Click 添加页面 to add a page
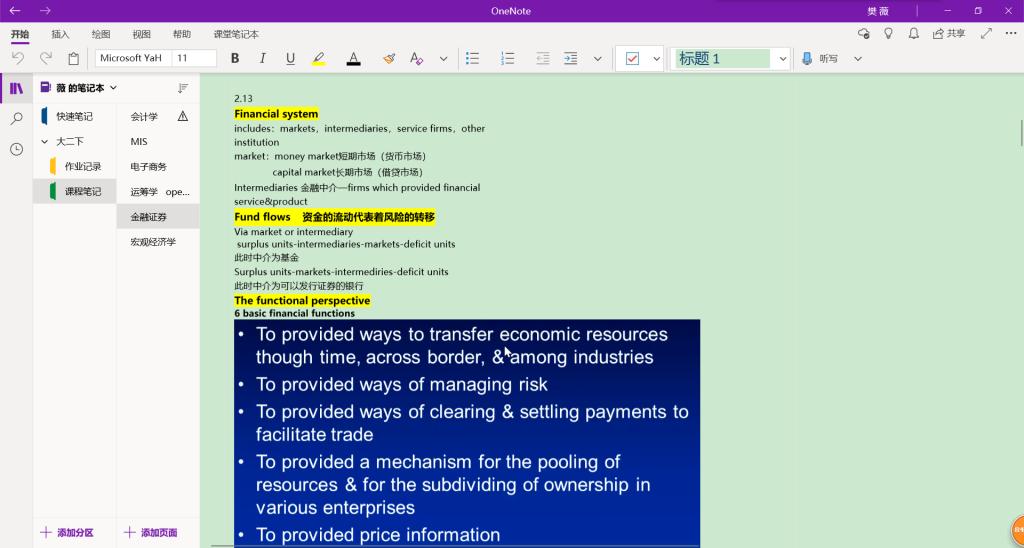The height and width of the screenshot is (548, 1024). (x=150, y=533)
